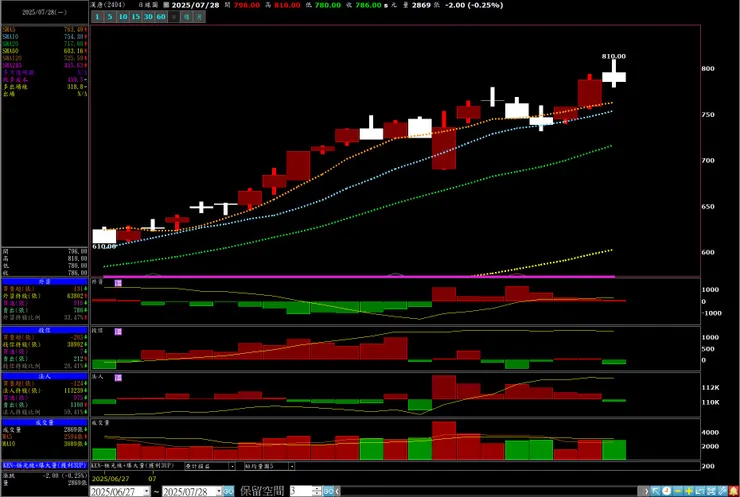Select the 5-minute timeframe button
The image size is (740, 497).
pos(110,17)
